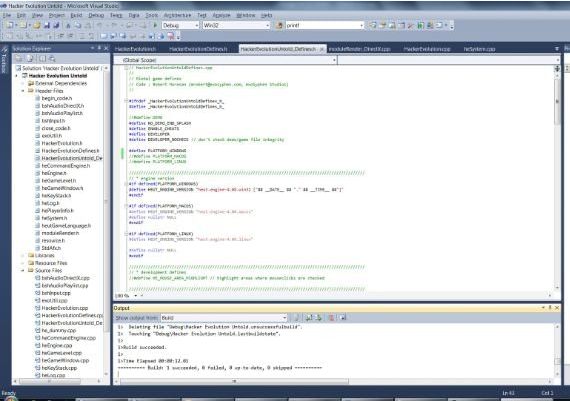Select bshInput.cpp source file

coord(56,293)
